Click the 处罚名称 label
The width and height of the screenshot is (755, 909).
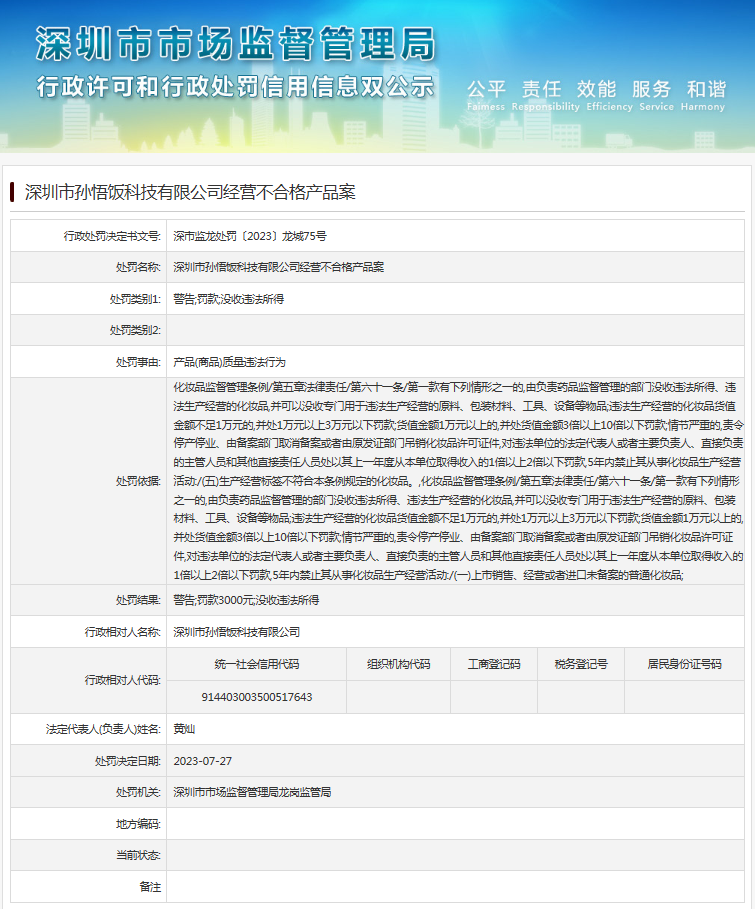point(138,267)
